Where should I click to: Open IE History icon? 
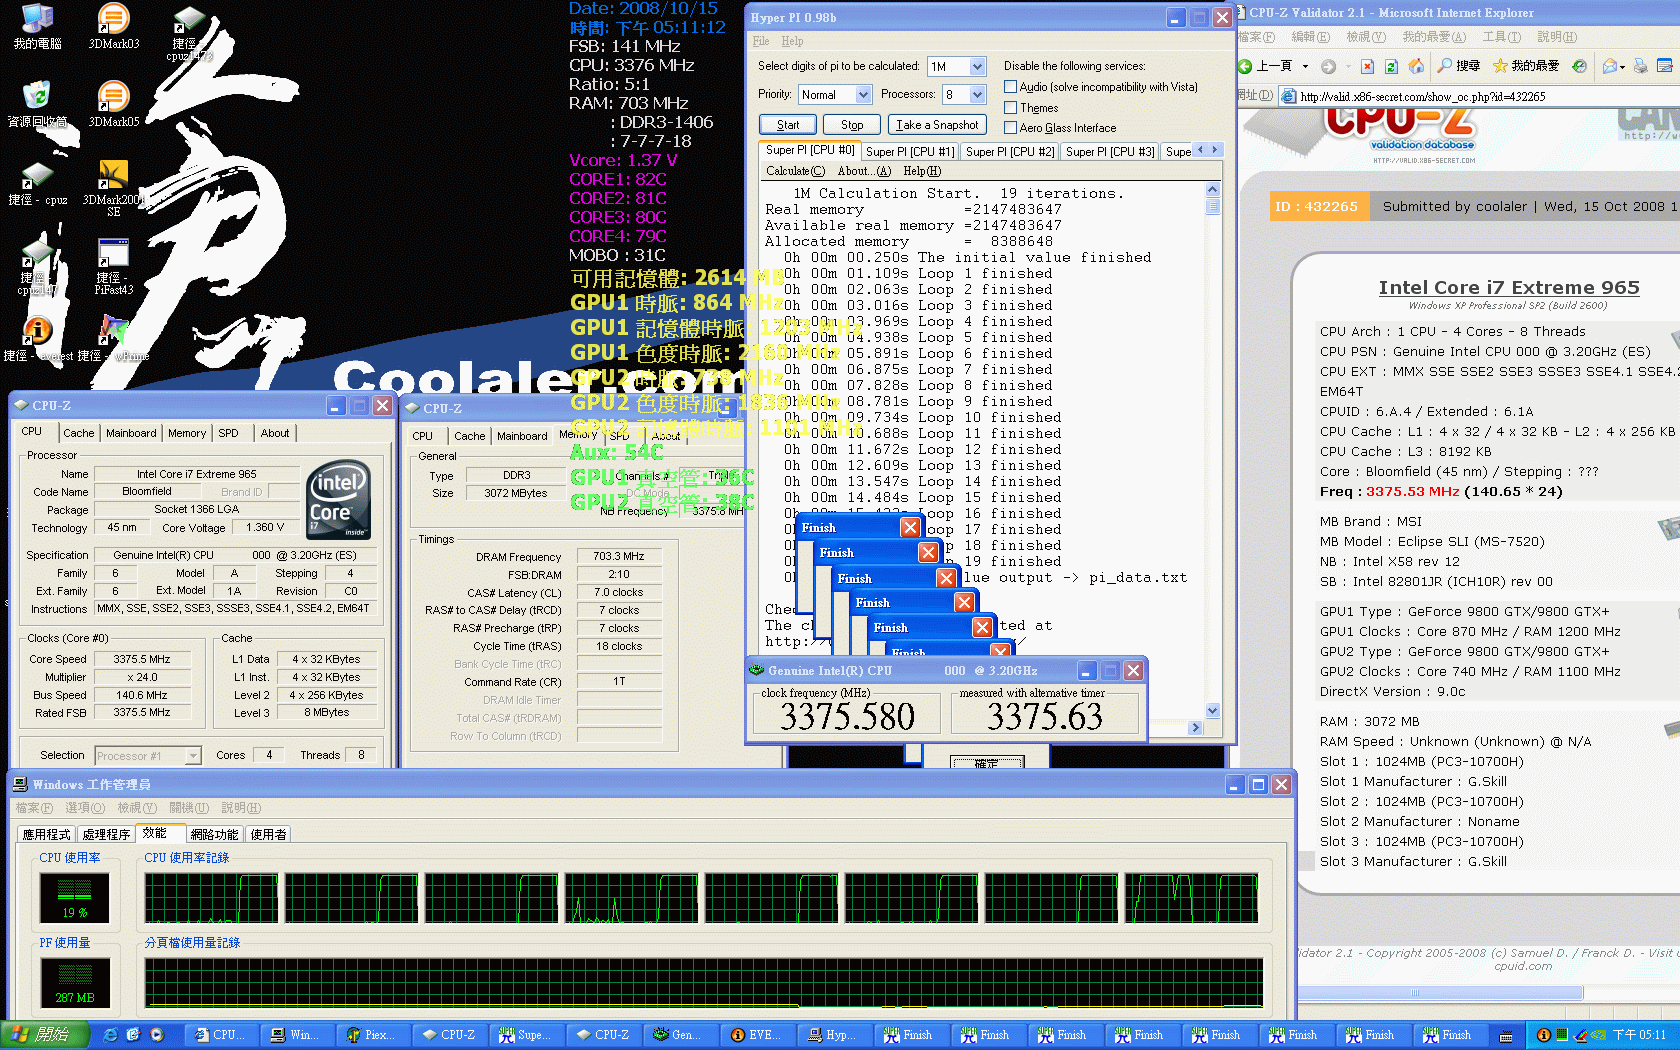[1579, 66]
